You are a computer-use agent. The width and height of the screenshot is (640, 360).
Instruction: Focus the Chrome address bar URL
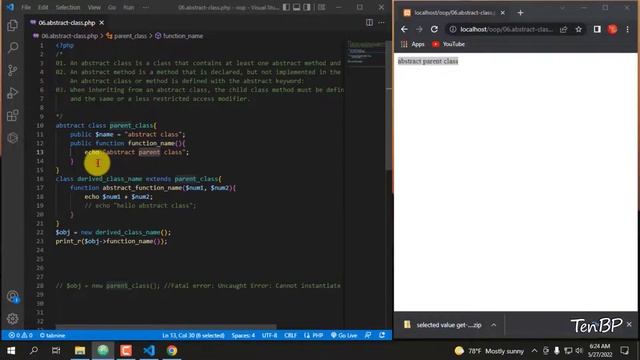(507, 29)
